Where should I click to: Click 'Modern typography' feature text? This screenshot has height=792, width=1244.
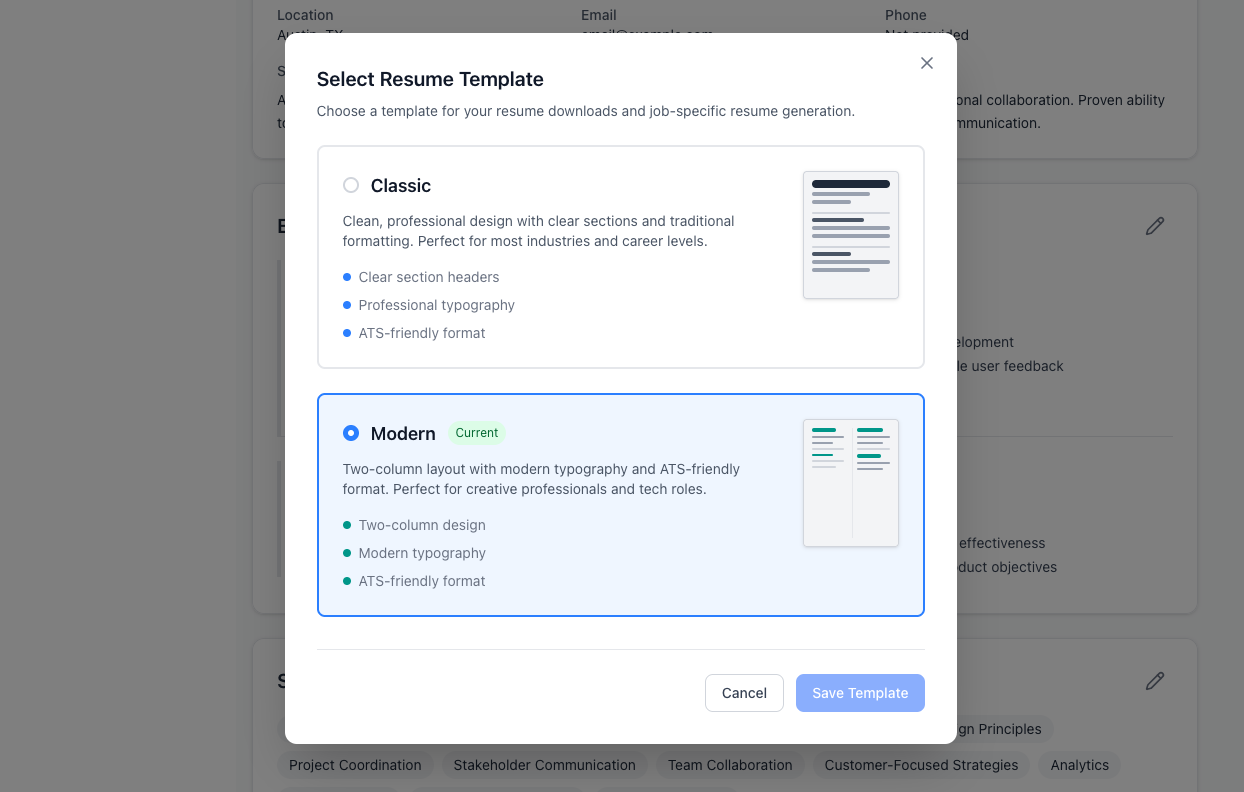click(422, 553)
